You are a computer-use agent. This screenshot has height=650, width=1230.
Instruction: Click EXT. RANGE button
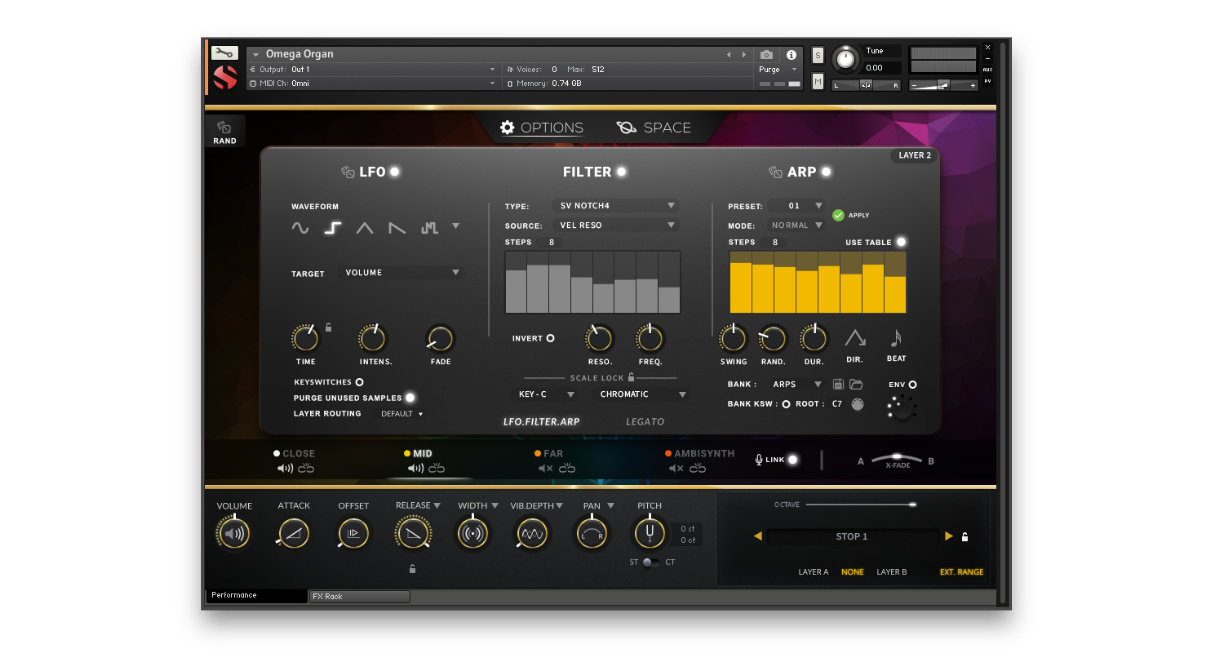tap(961, 572)
